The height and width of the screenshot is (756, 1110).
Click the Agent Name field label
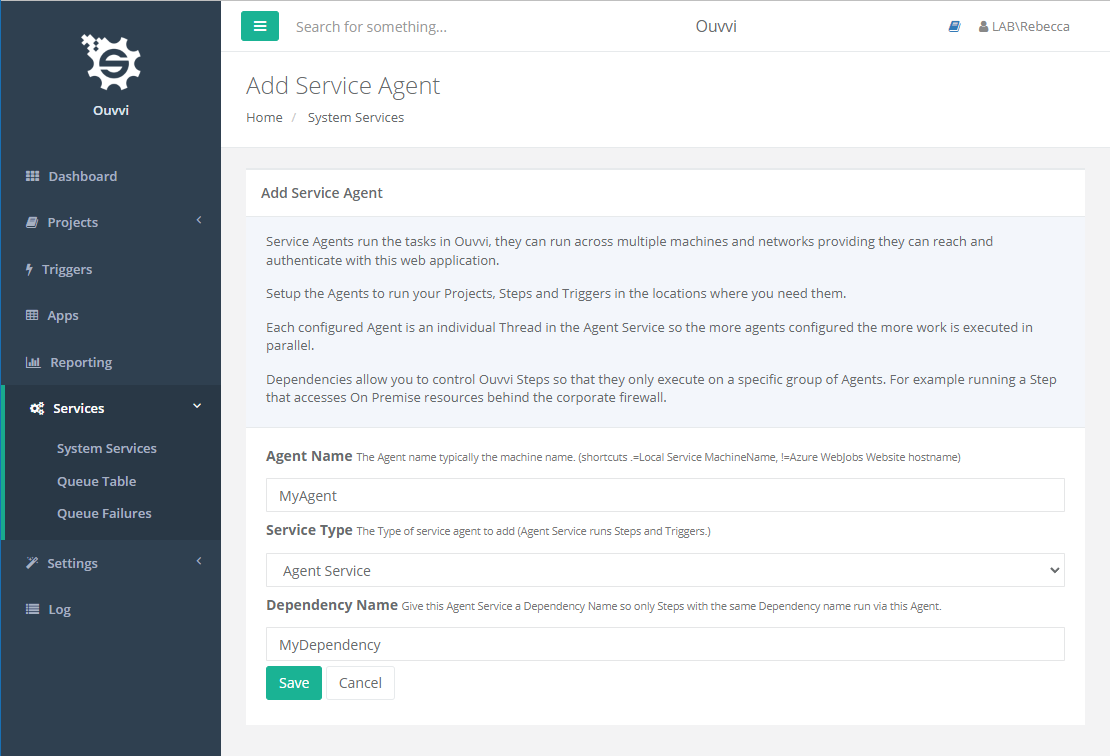[x=309, y=457]
